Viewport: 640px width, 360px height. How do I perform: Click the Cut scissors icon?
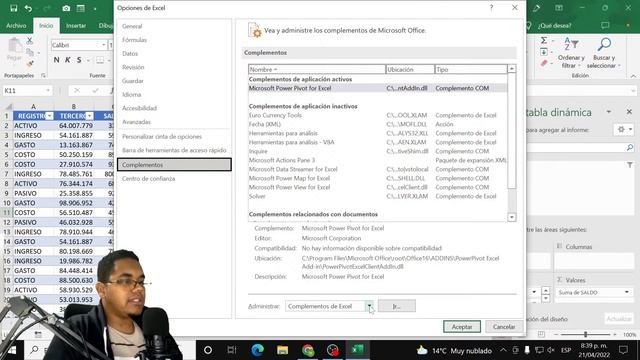click(x=29, y=40)
